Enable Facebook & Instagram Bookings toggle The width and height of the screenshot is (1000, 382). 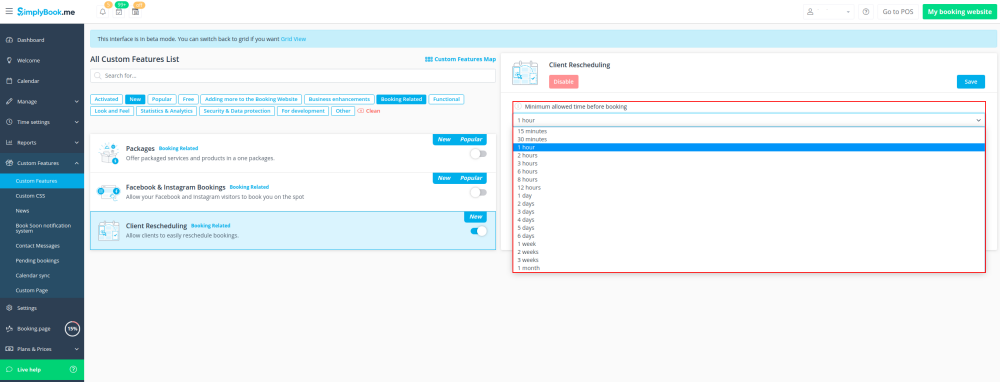point(478,192)
